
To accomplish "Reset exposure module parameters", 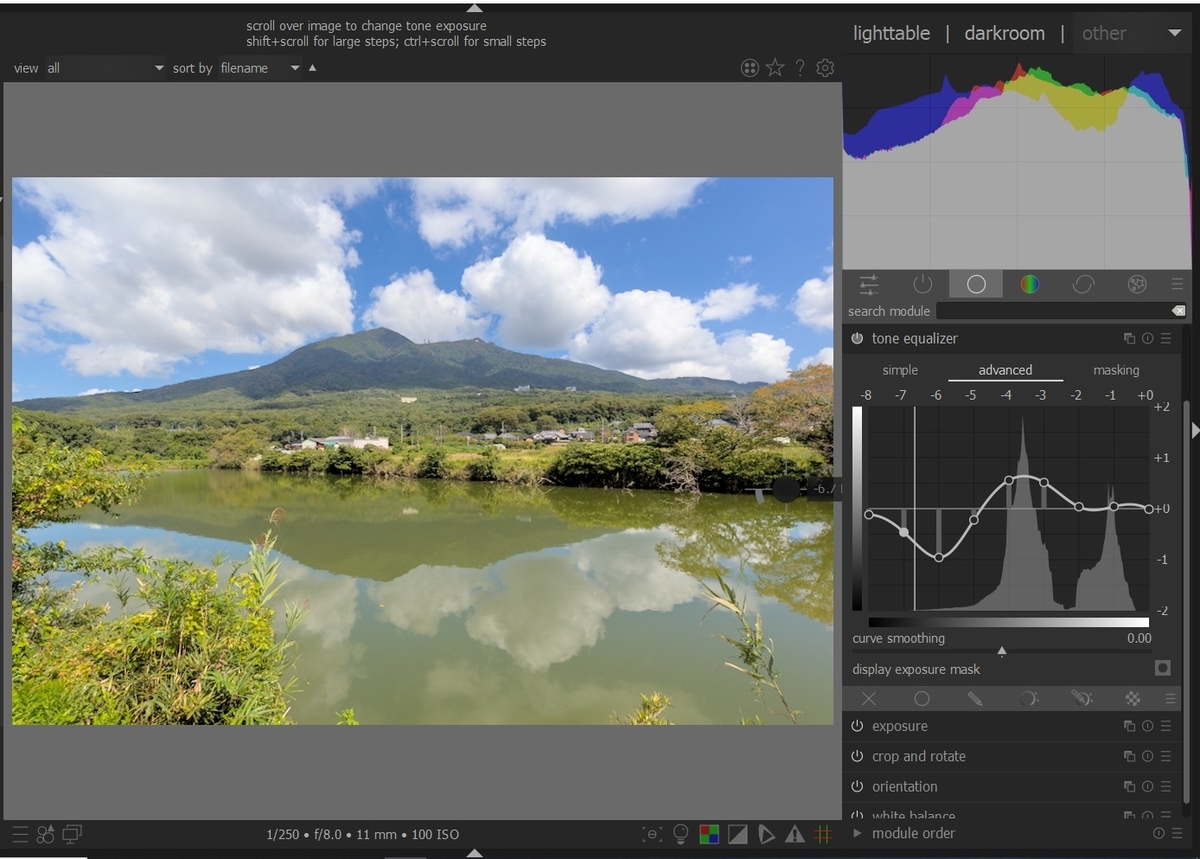I will 1147,727.
